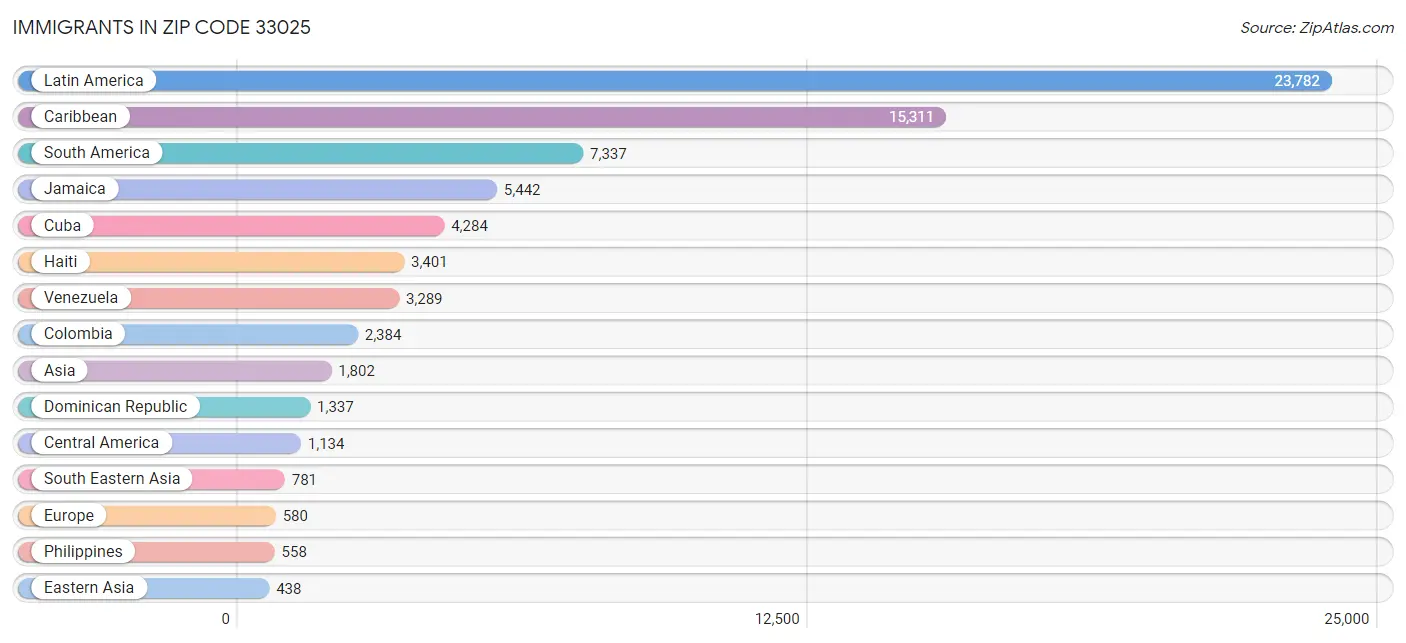Click the 12,500 axis tick label
Viewport: 1406px width, 643px height.
pos(777,619)
